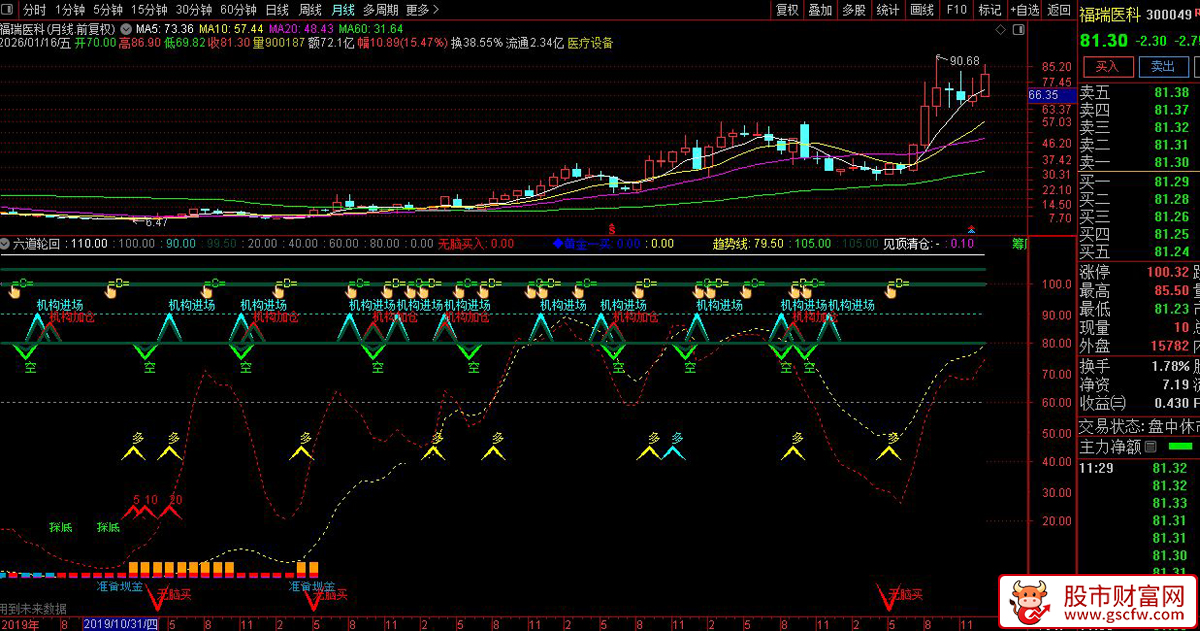Screen dimensions: 1200x631
Task: Open the dropdown arrow beside 福瑞医科 chart title
Action: coord(124,29)
